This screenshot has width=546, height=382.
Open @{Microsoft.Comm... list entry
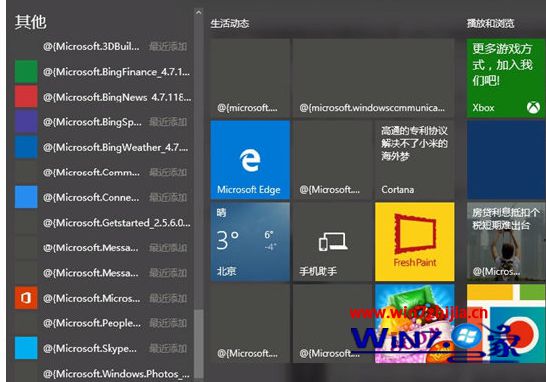coord(103,172)
